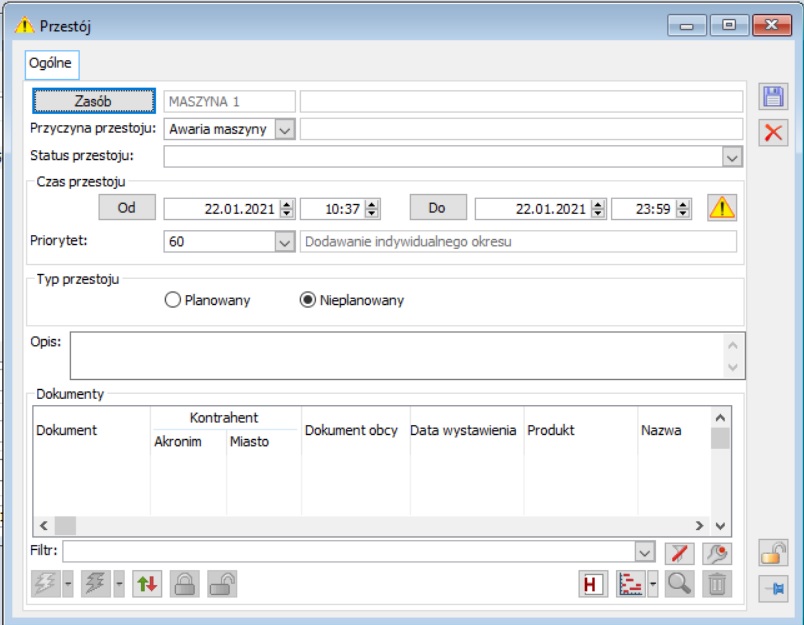Focus the Filtr input field
The height and width of the screenshot is (625, 804).
[349, 553]
